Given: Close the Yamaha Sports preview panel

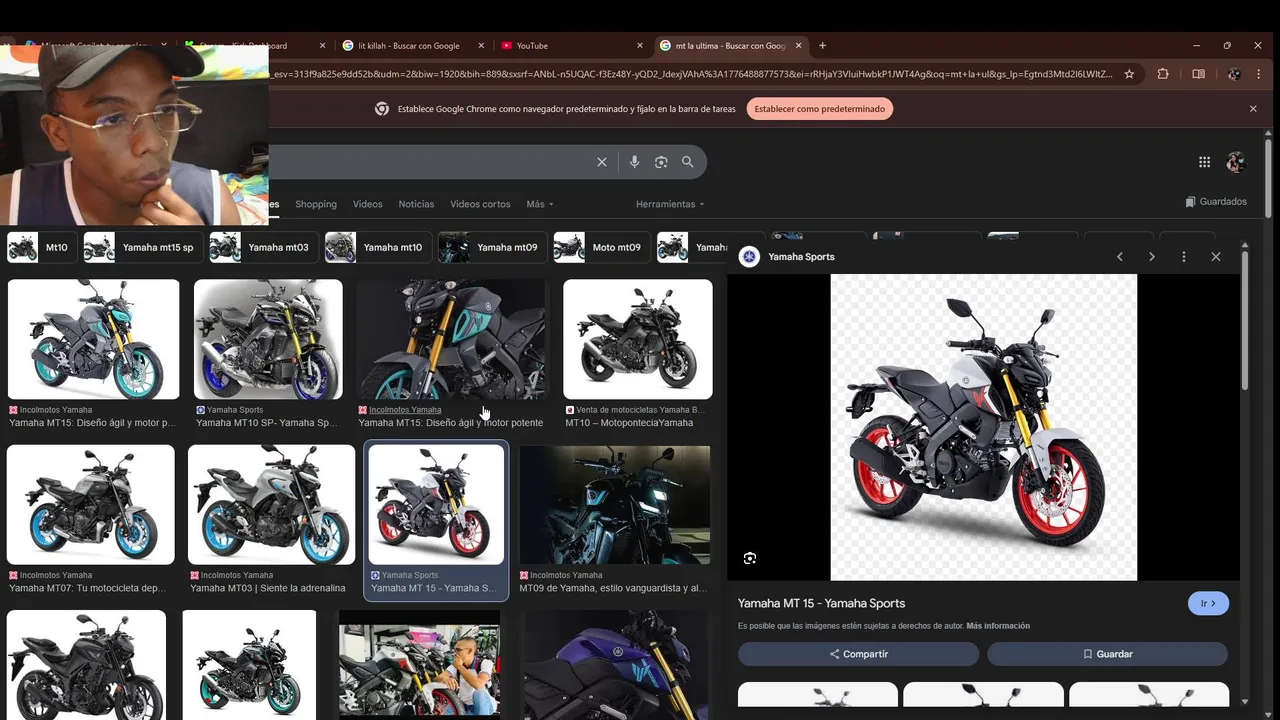Looking at the screenshot, I should (1216, 257).
